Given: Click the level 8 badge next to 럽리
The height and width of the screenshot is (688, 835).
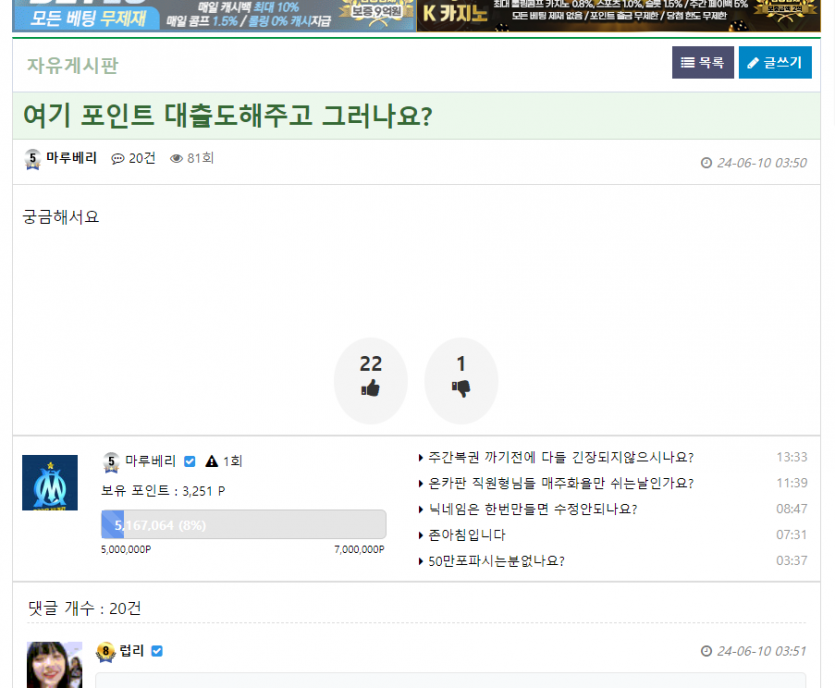Looking at the screenshot, I should click(105, 652).
